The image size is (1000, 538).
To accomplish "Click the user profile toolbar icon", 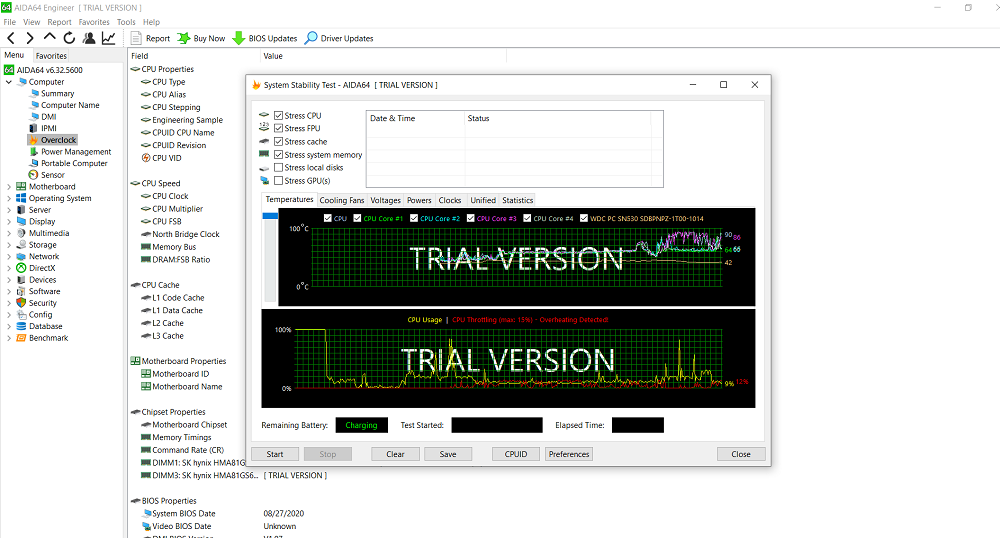I will click(x=89, y=38).
